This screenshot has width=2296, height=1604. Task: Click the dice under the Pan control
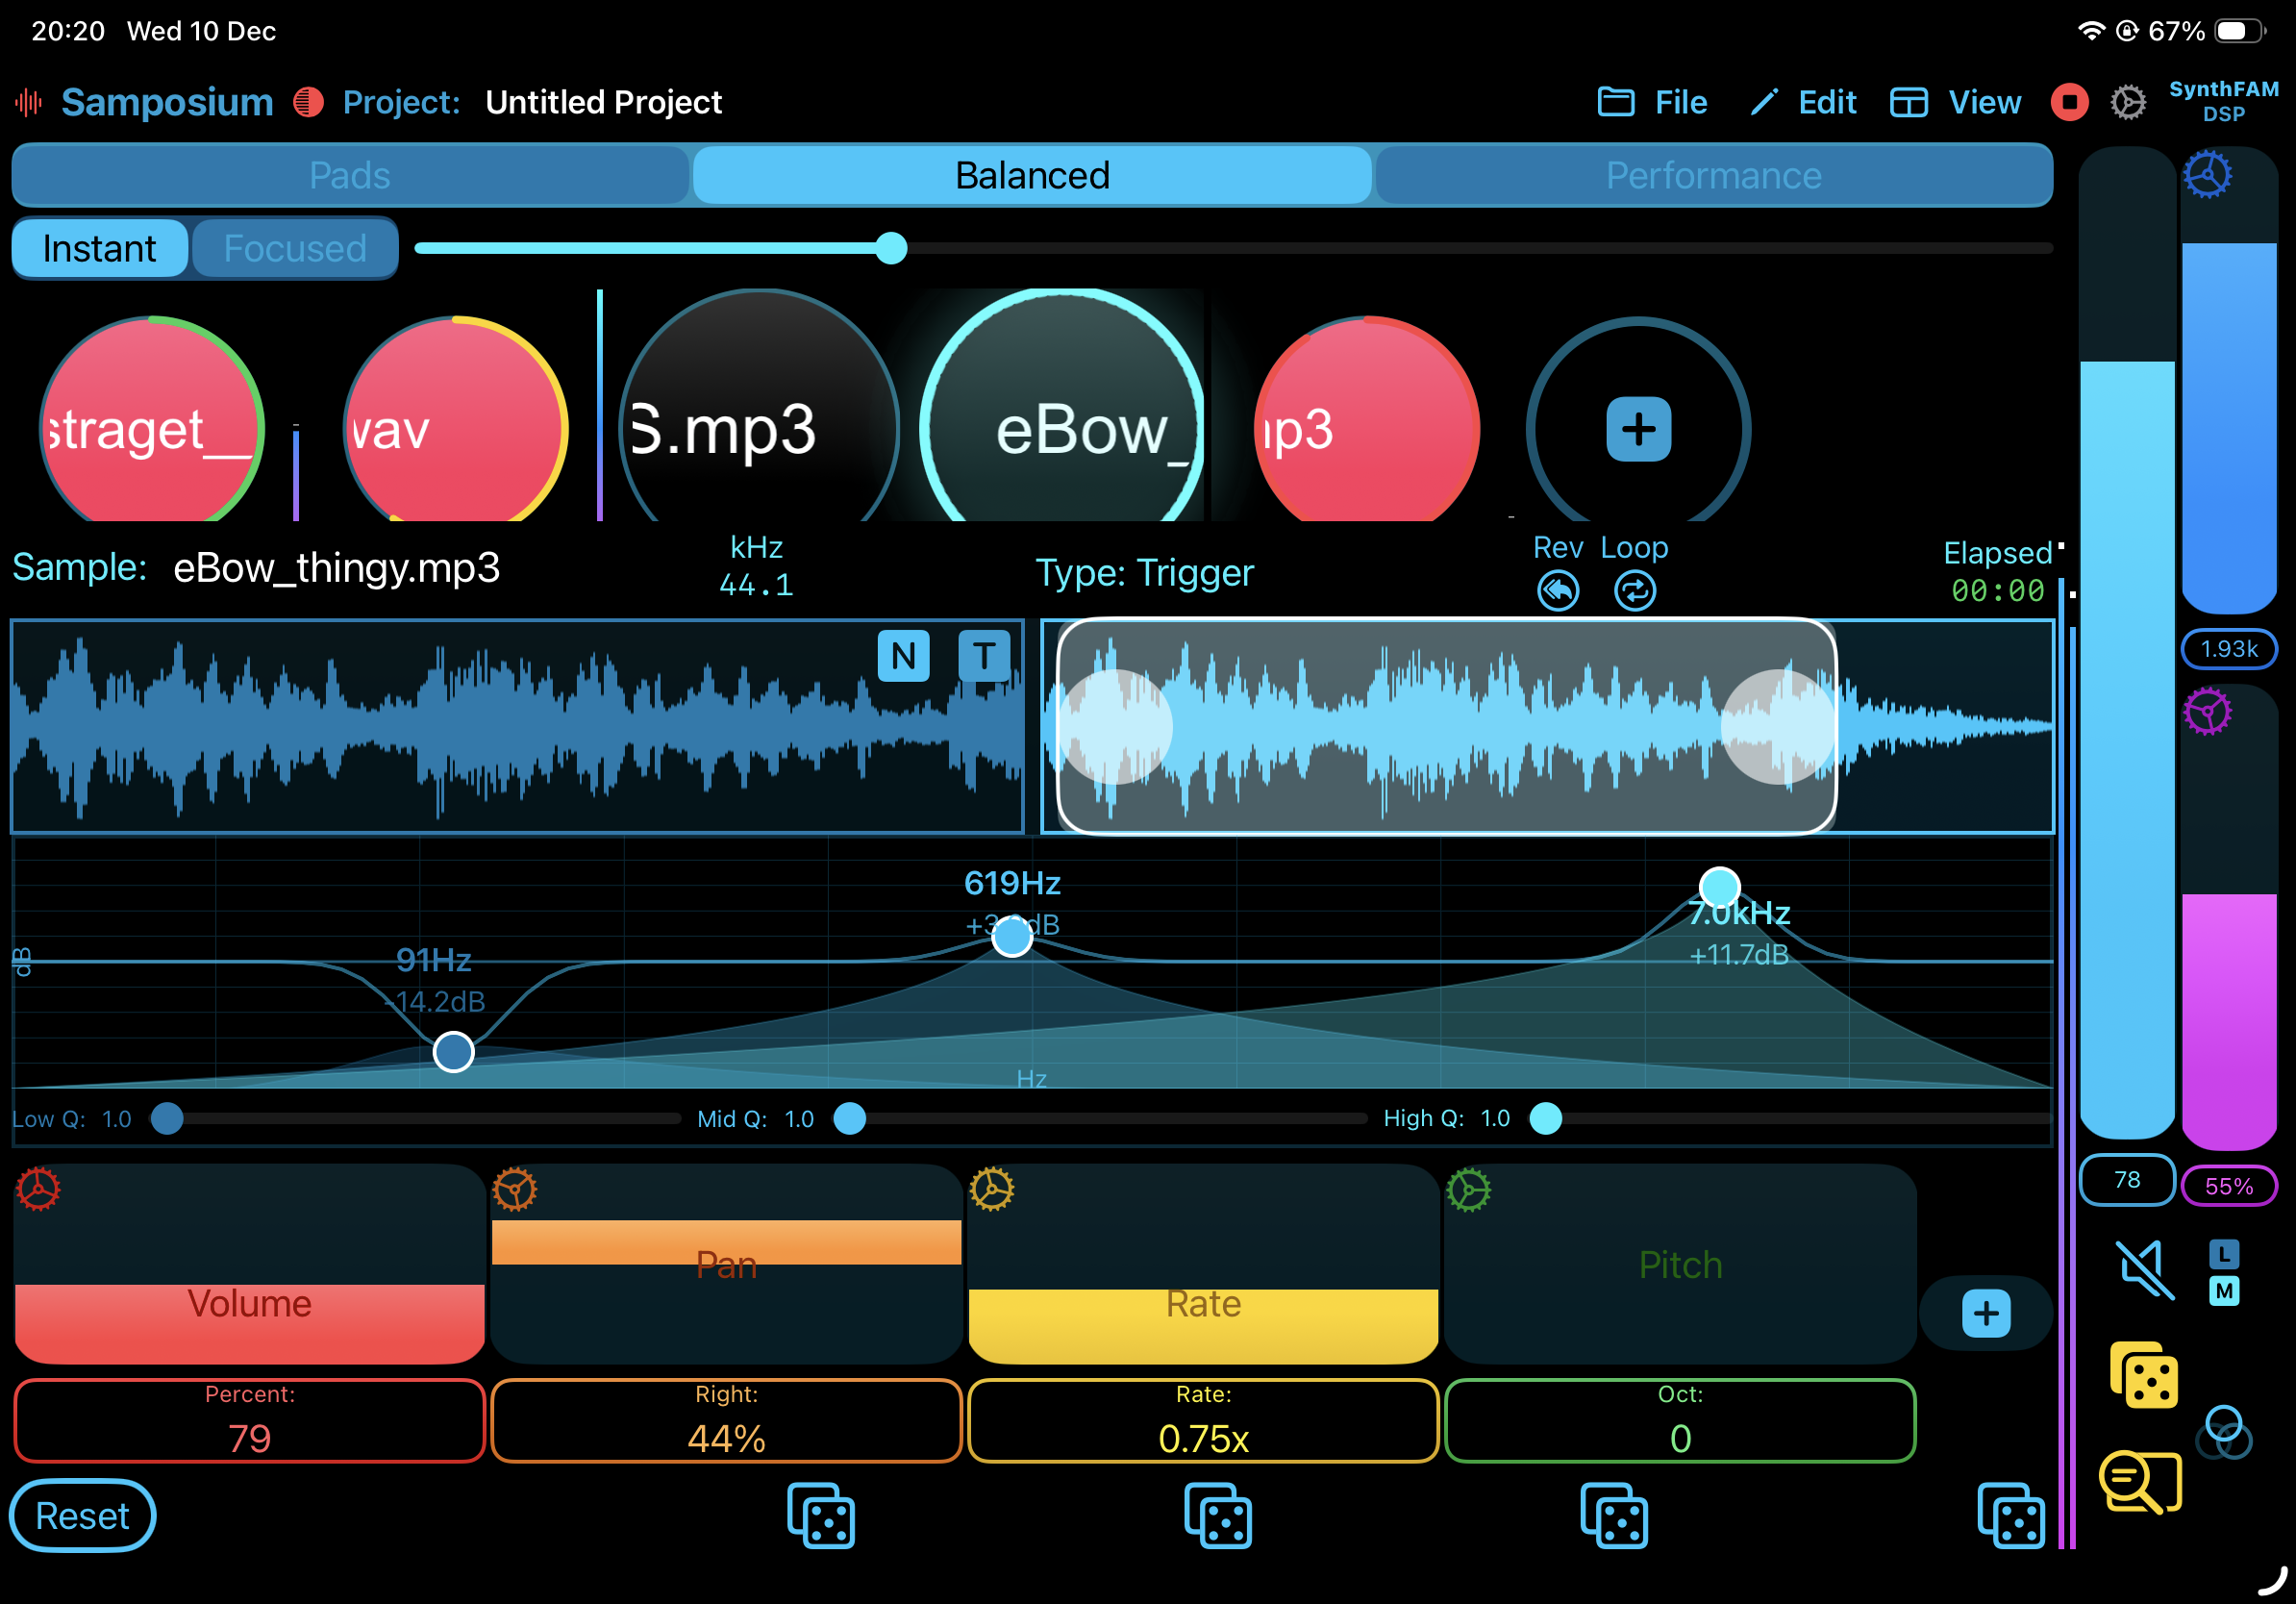click(821, 1516)
